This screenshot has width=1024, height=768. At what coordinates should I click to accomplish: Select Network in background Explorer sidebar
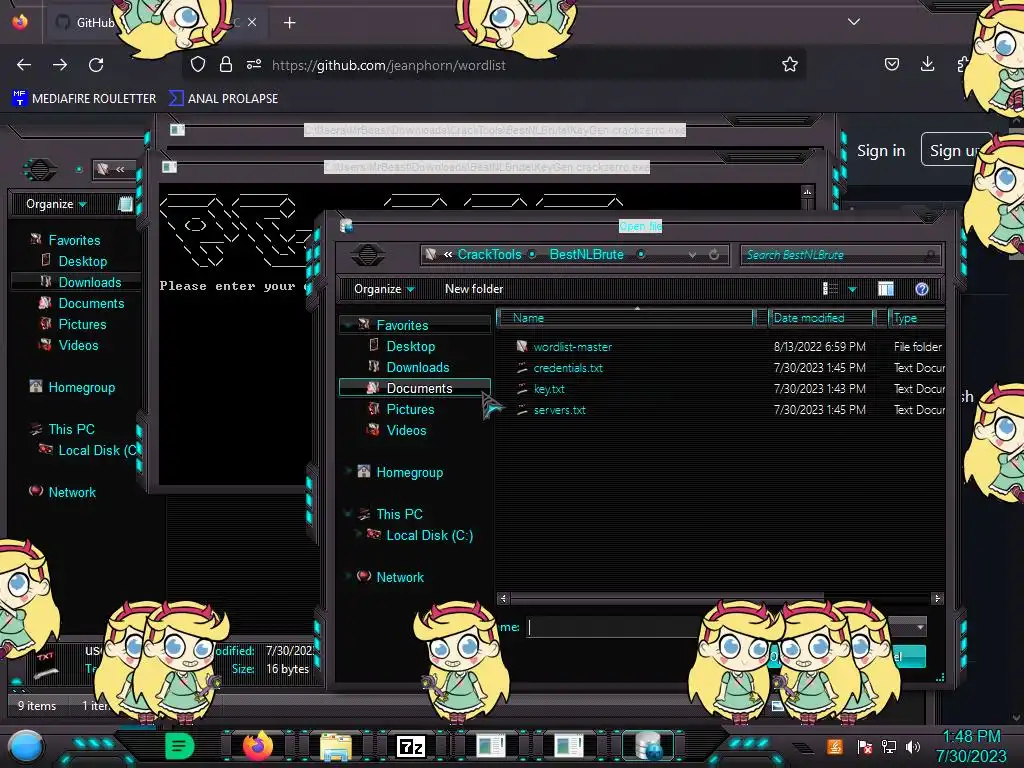point(72,492)
